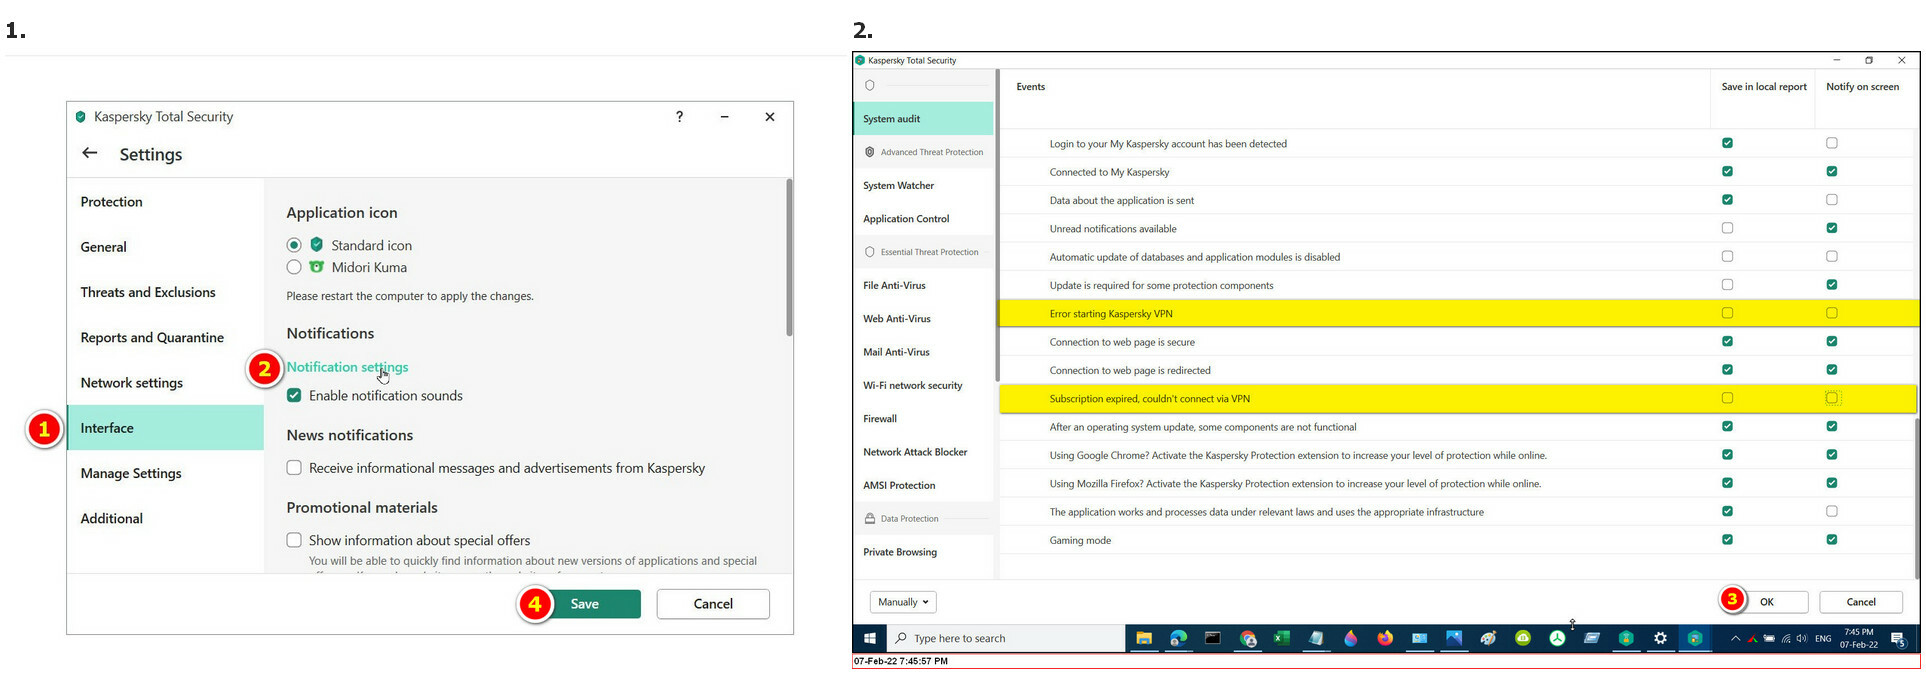The width and height of the screenshot is (1926, 674).
Task: Click the active Kaspersky Total Security taskbar icon
Action: pos(1695,638)
